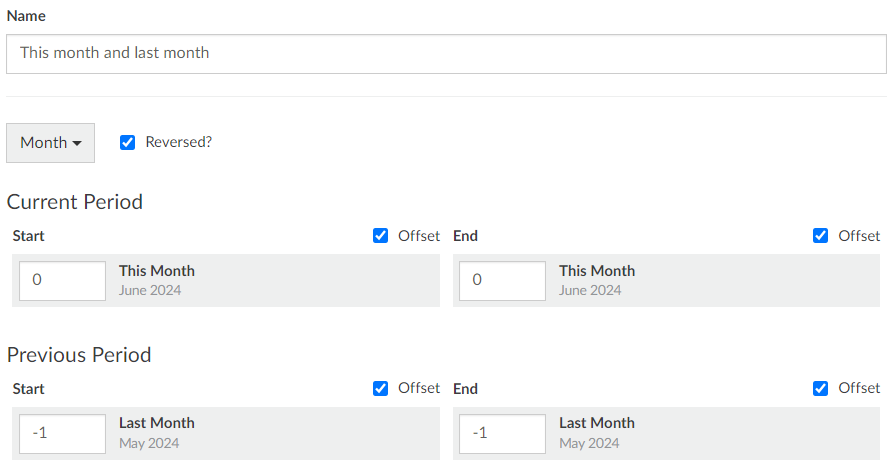Select Previous Period End offset field showing -1
The image size is (891, 467).
[502, 434]
